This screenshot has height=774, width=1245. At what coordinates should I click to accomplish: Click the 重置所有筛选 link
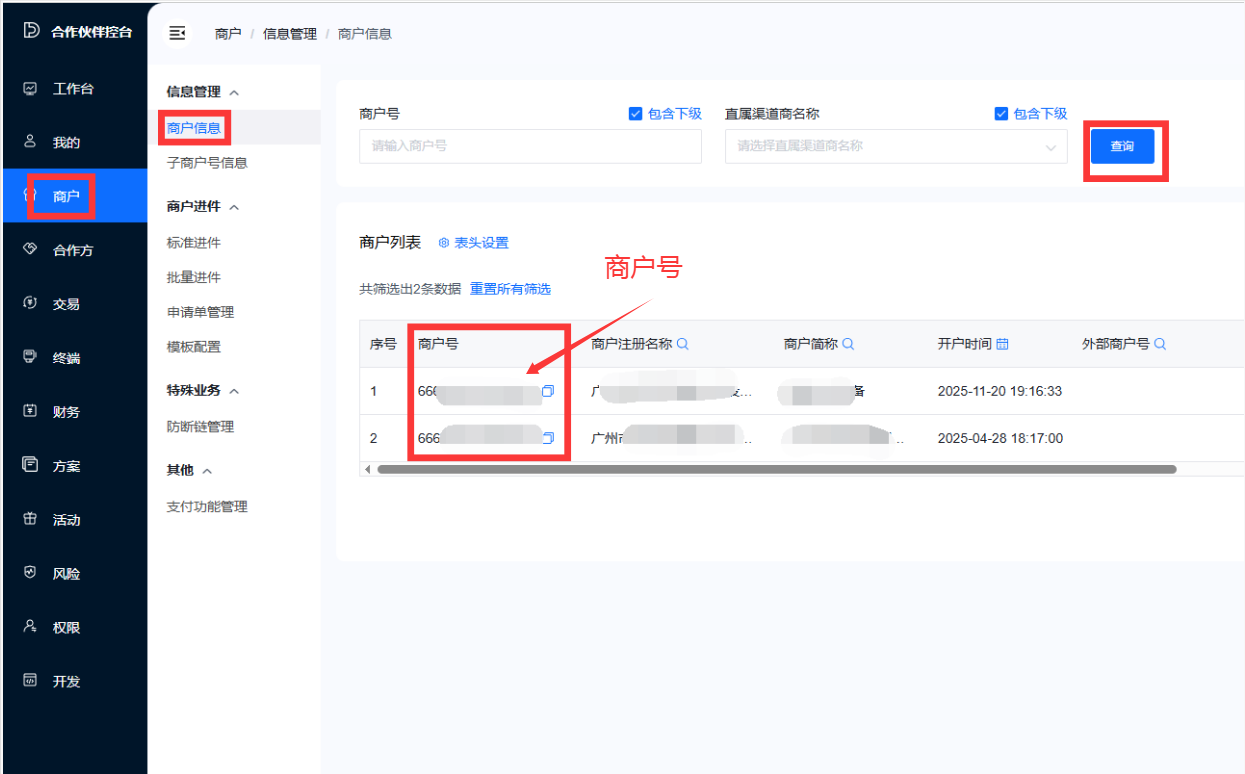(510, 289)
